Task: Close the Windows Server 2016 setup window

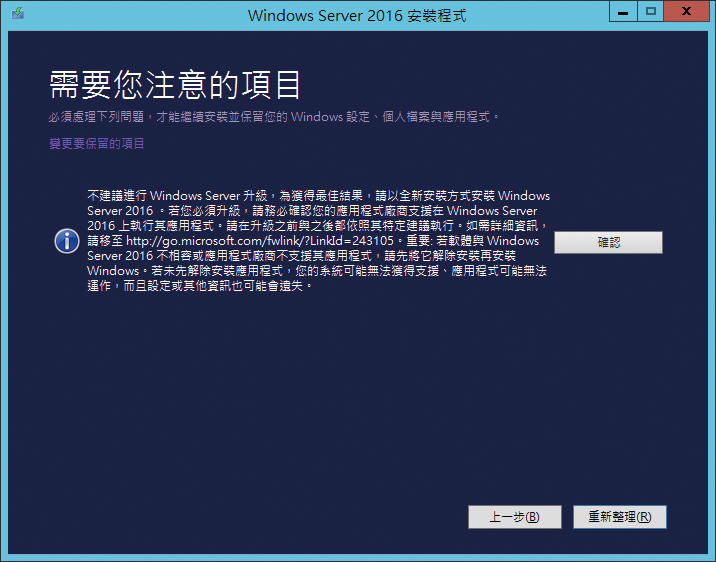Action: tap(686, 11)
